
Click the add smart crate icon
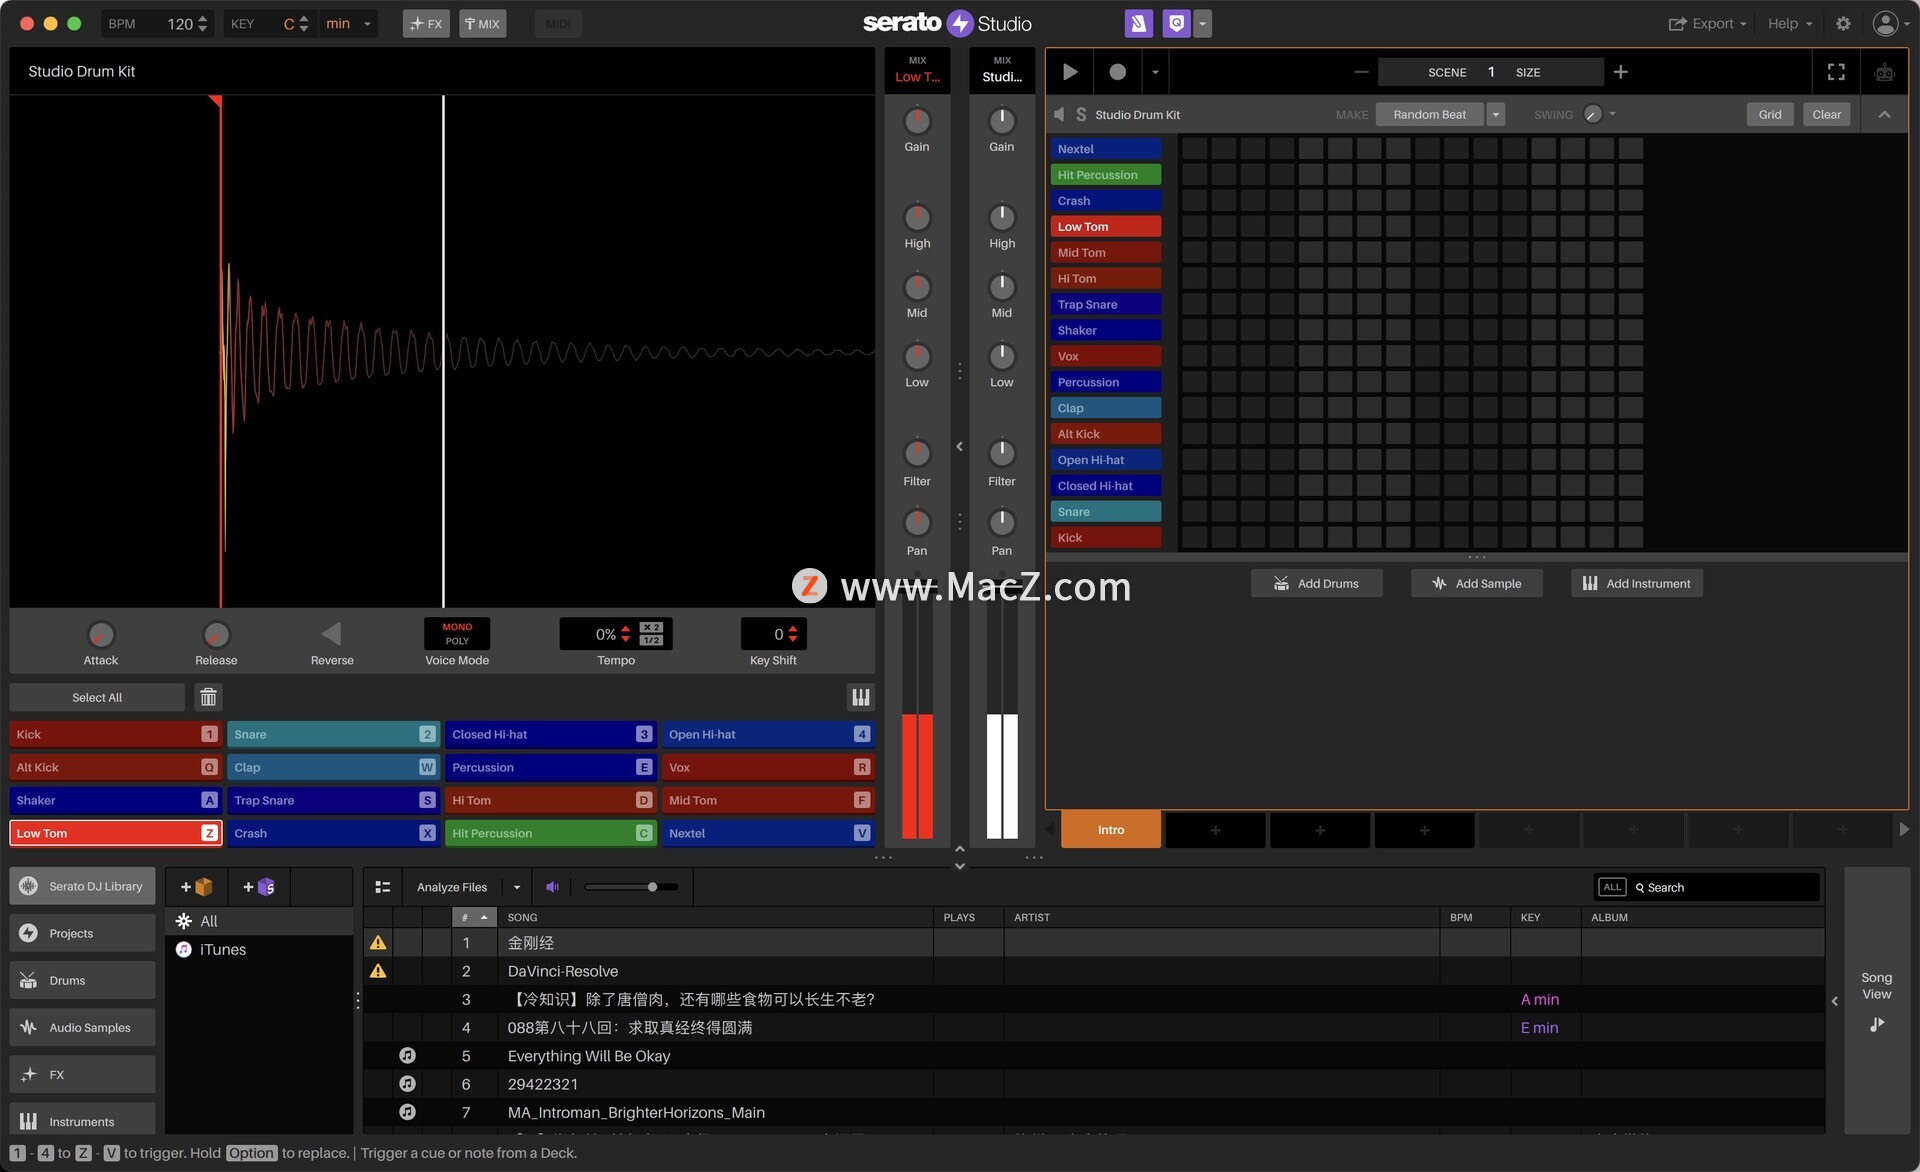point(259,887)
